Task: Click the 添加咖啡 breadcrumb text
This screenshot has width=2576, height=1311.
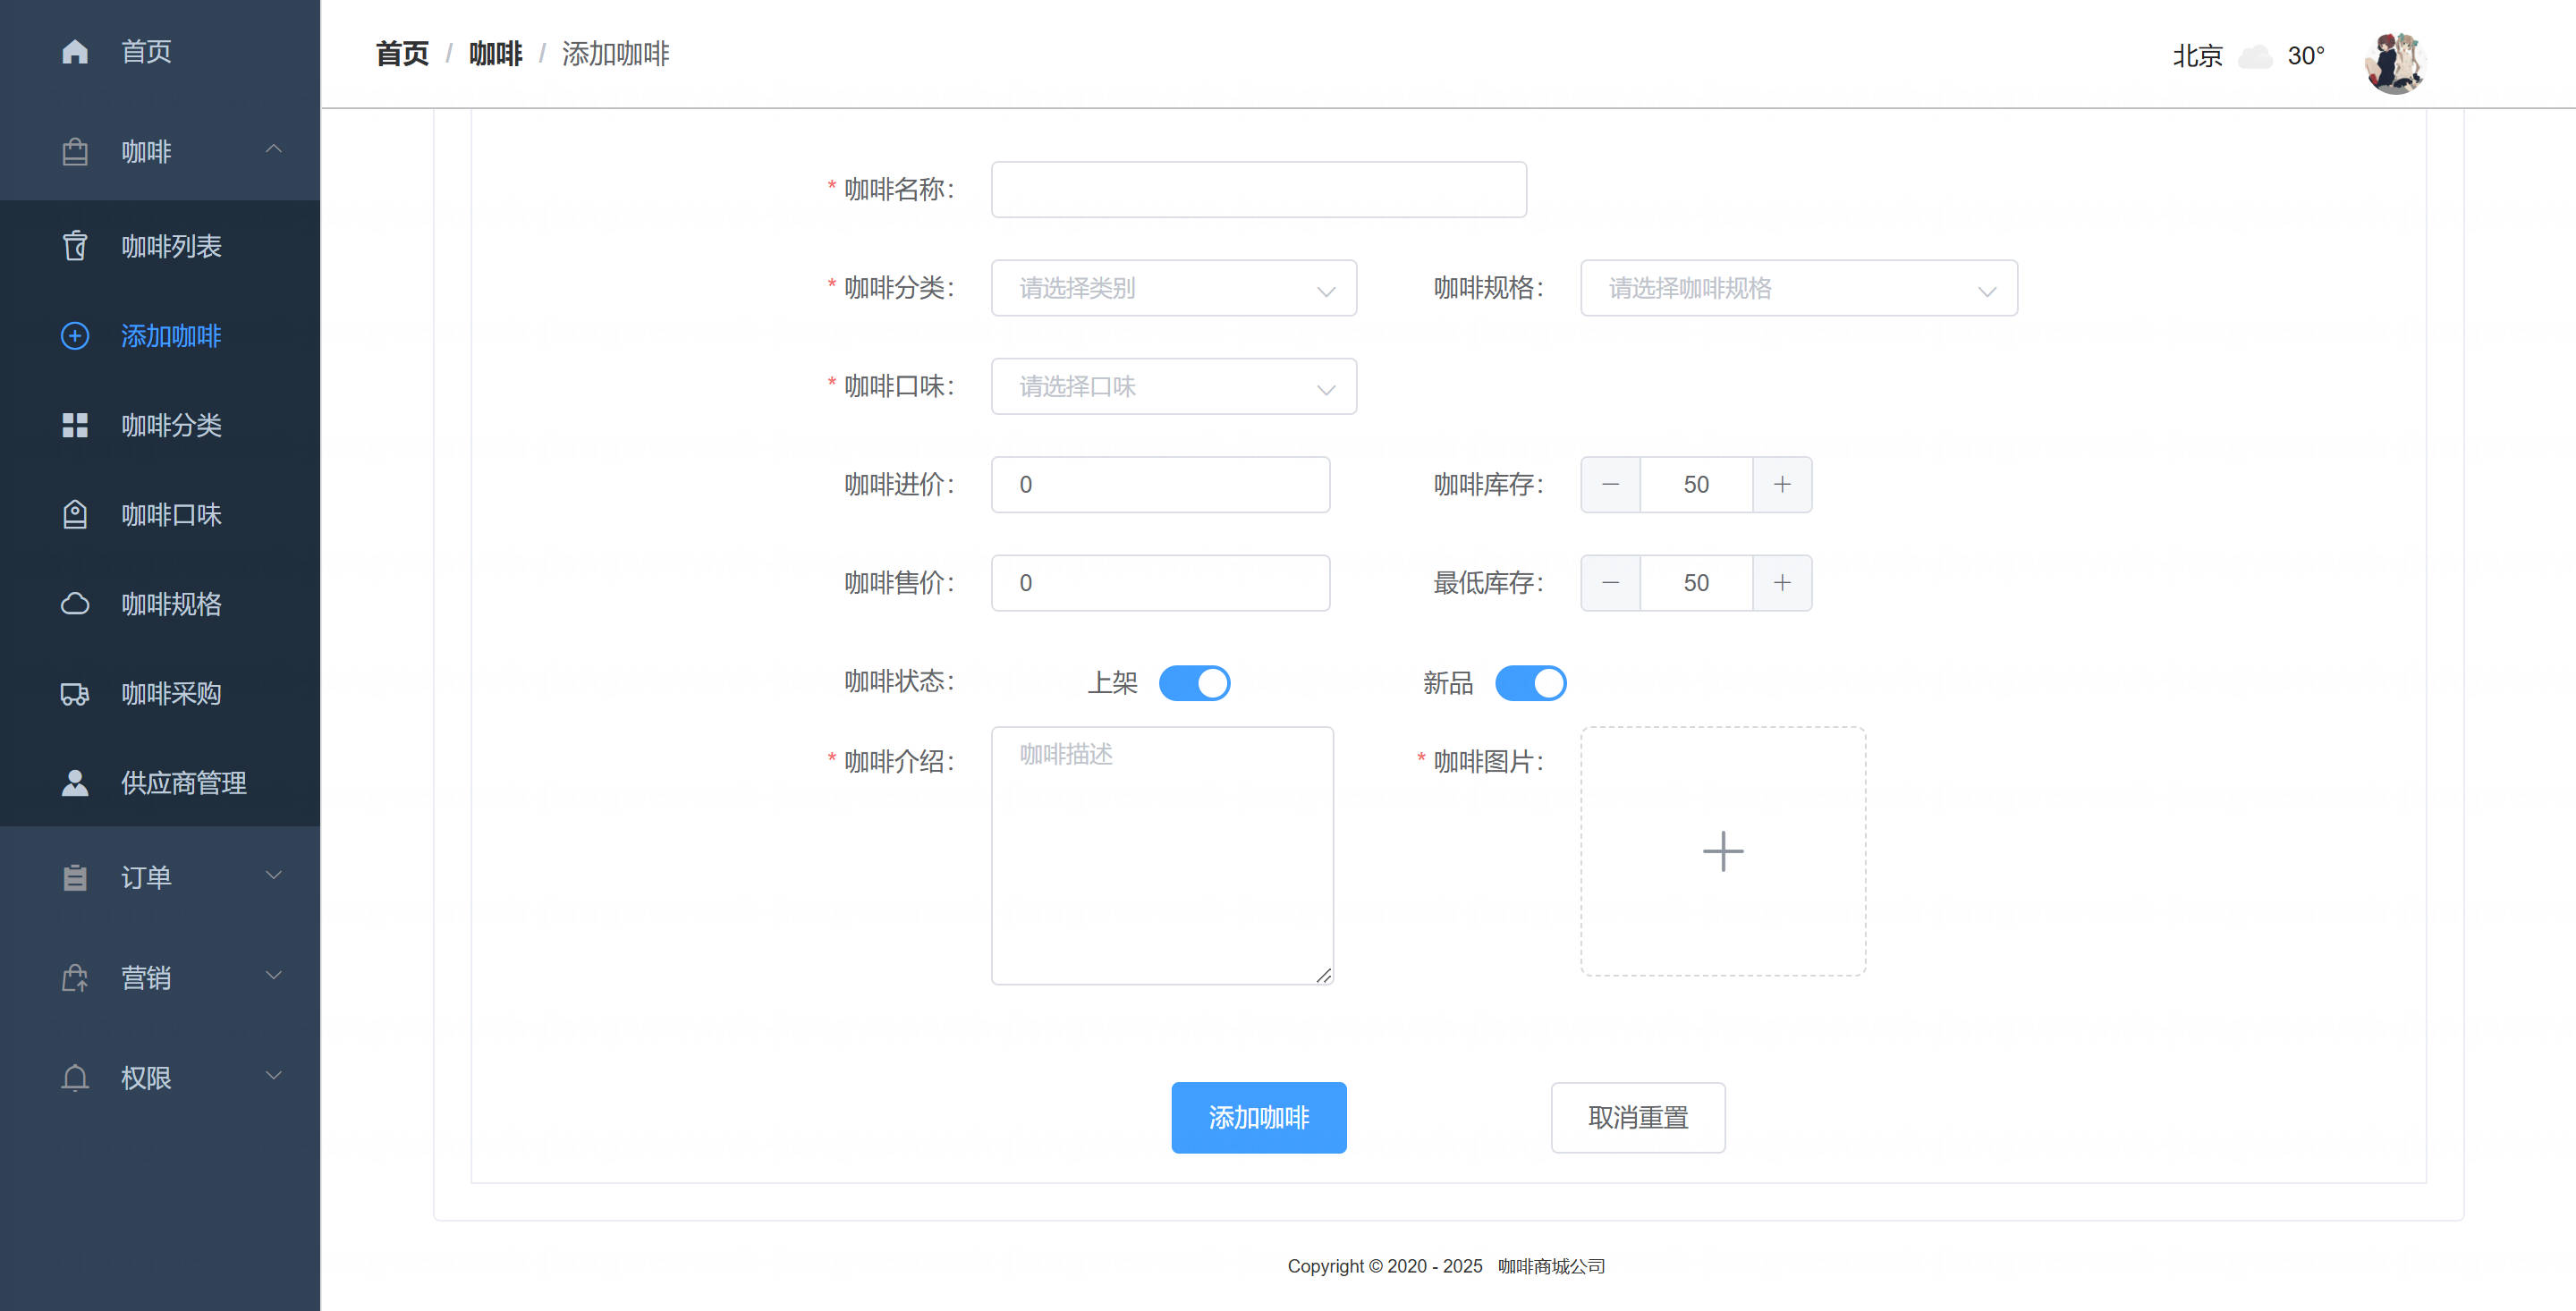Action: tap(616, 54)
